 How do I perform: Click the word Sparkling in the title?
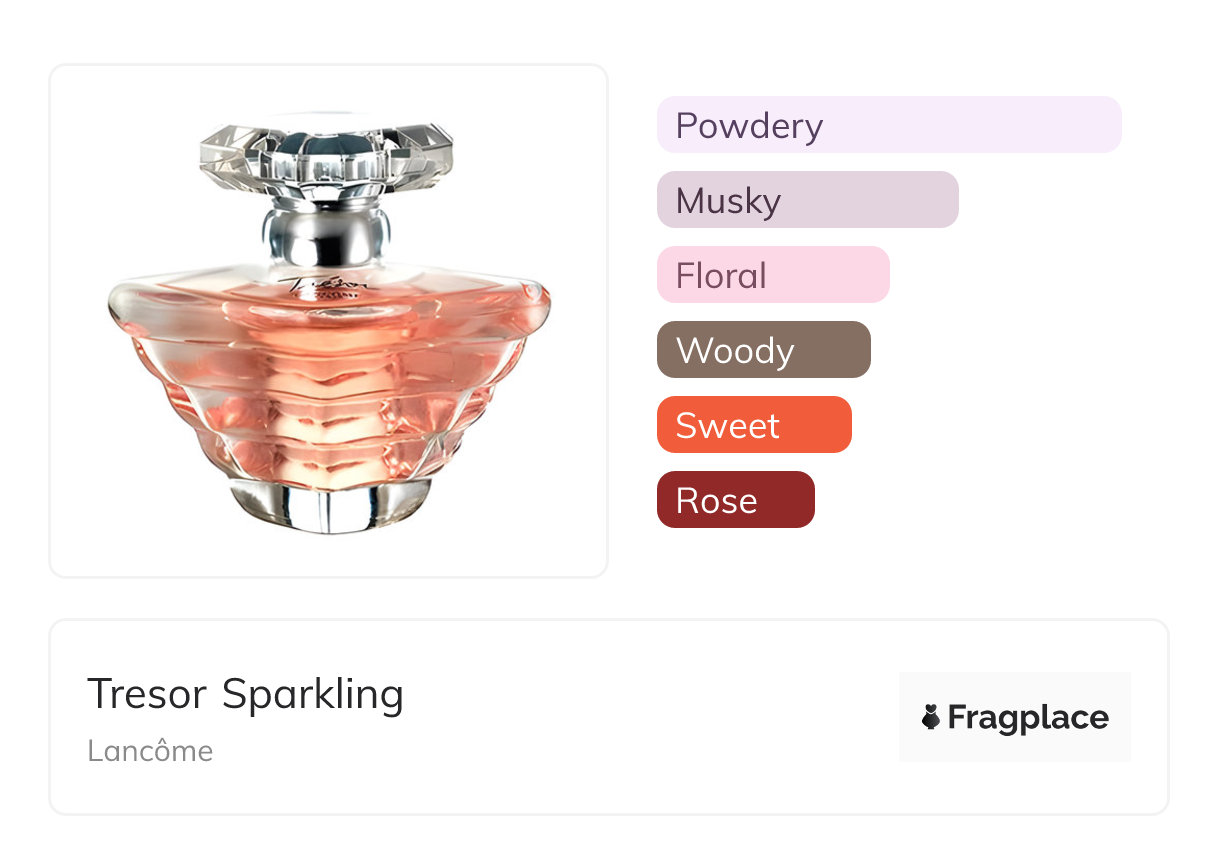point(312,695)
